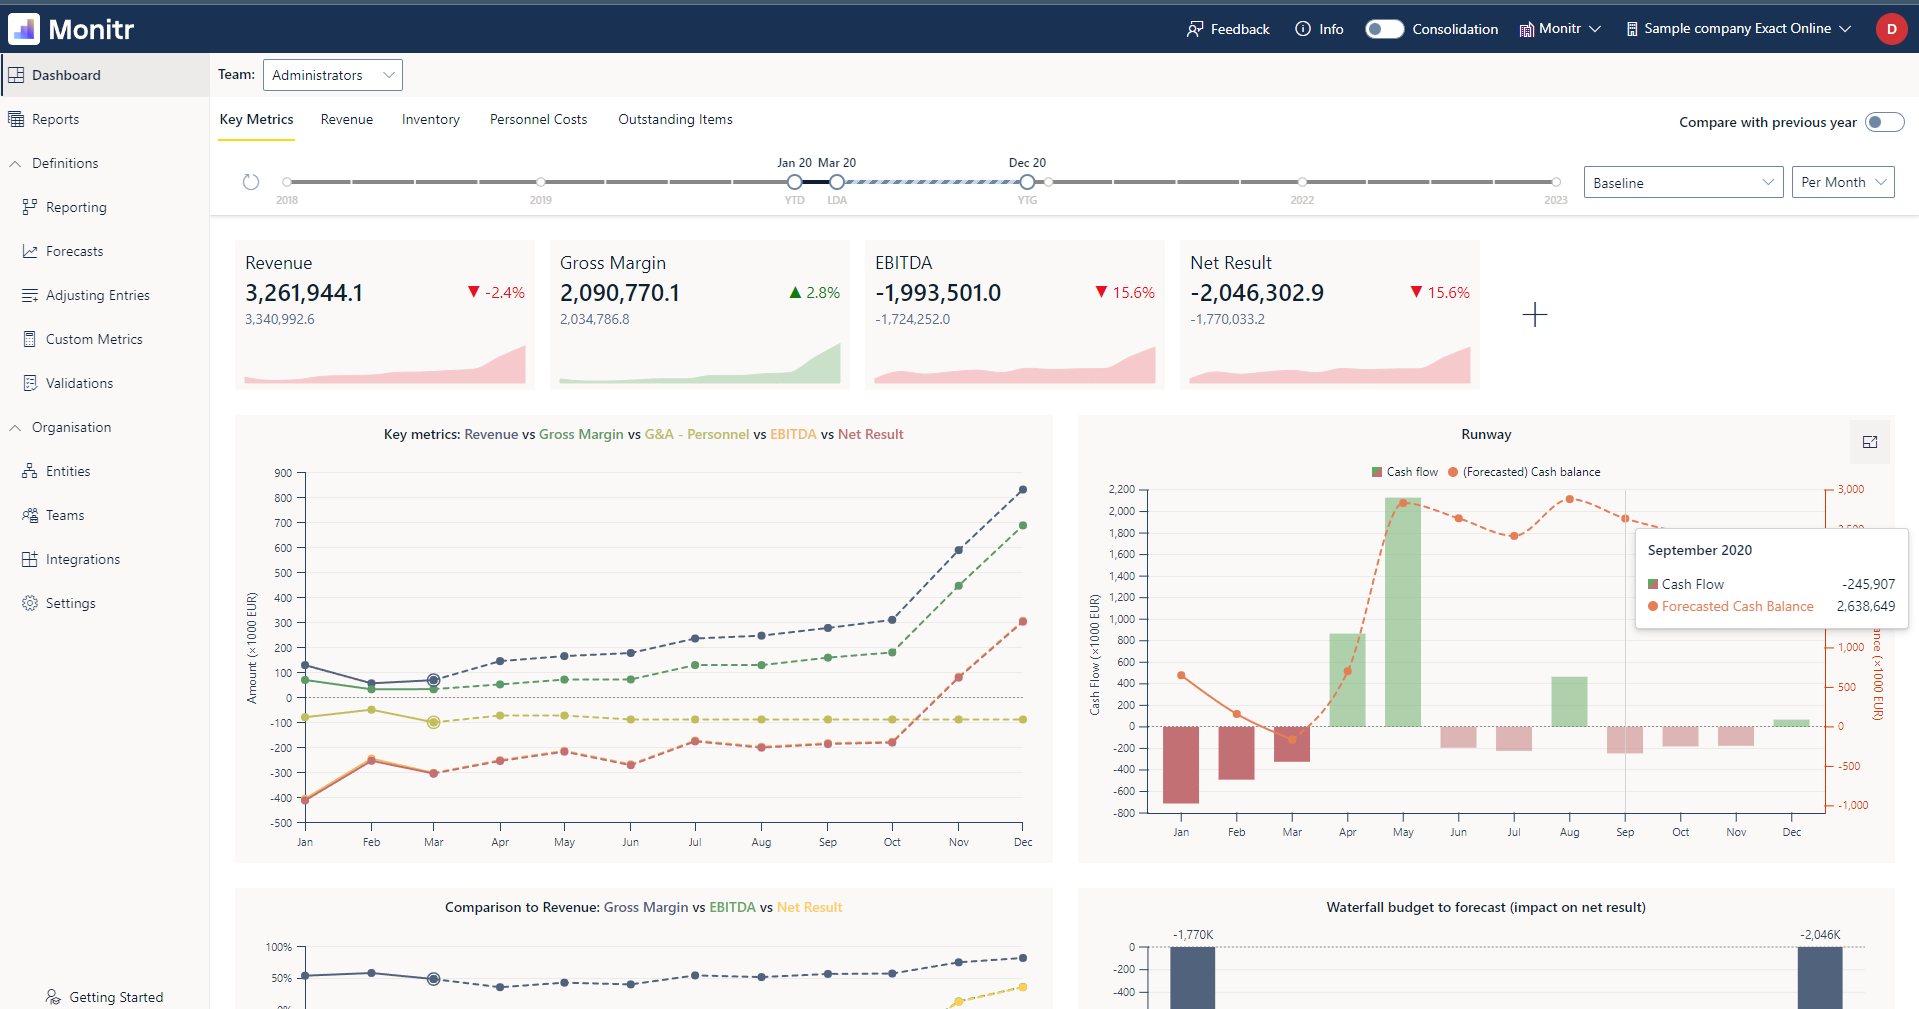Open the Baseline scenario dropdown
Screen dimensions: 1919x1009
(1683, 182)
